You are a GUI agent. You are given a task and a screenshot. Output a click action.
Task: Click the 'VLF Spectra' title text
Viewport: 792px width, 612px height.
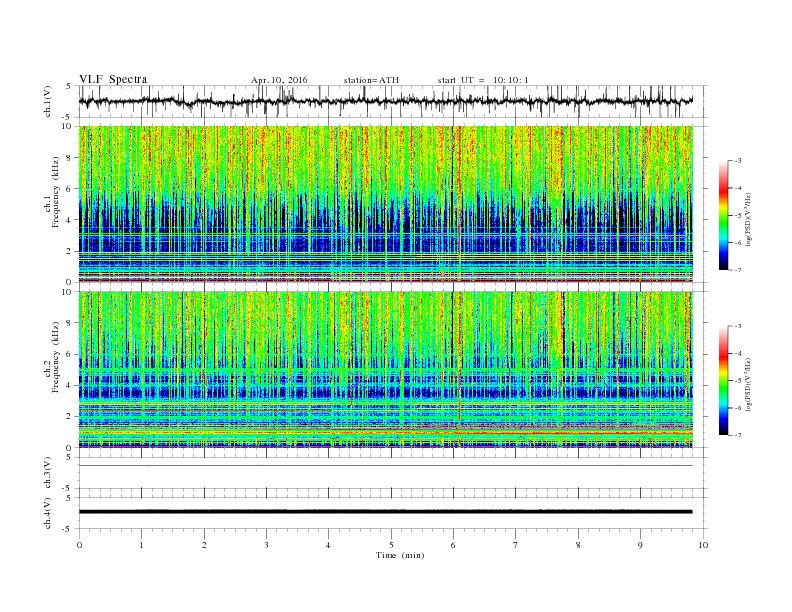(113, 79)
